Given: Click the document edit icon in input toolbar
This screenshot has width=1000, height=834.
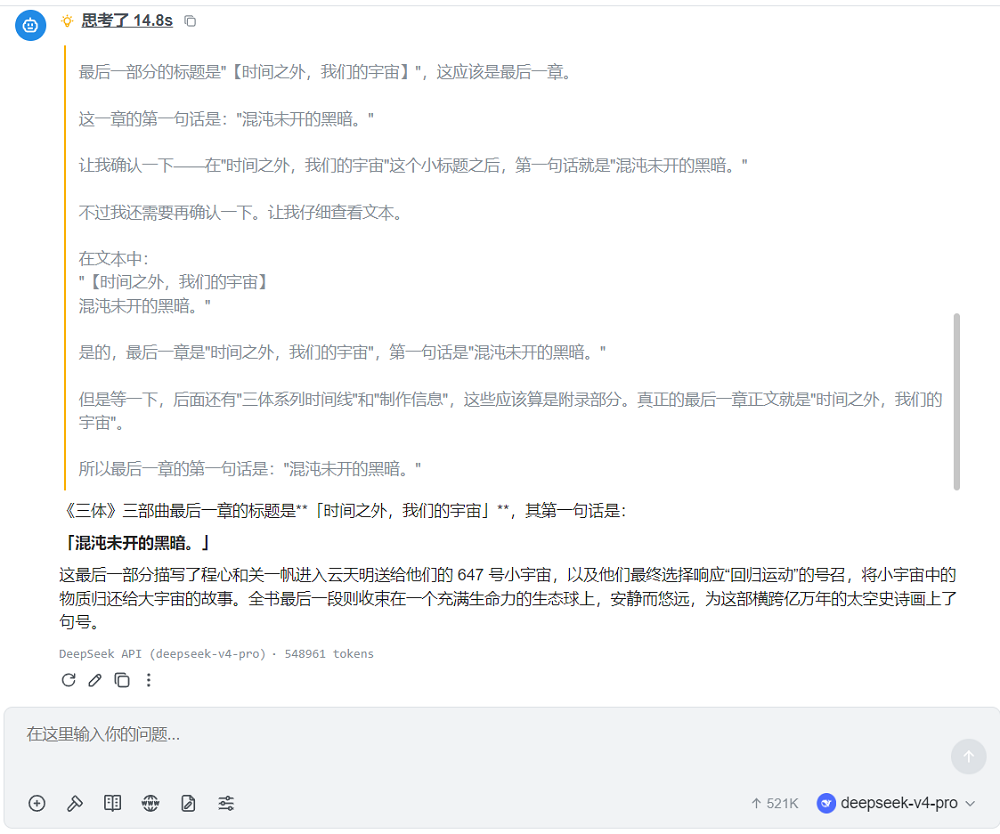Looking at the screenshot, I should 188,803.
